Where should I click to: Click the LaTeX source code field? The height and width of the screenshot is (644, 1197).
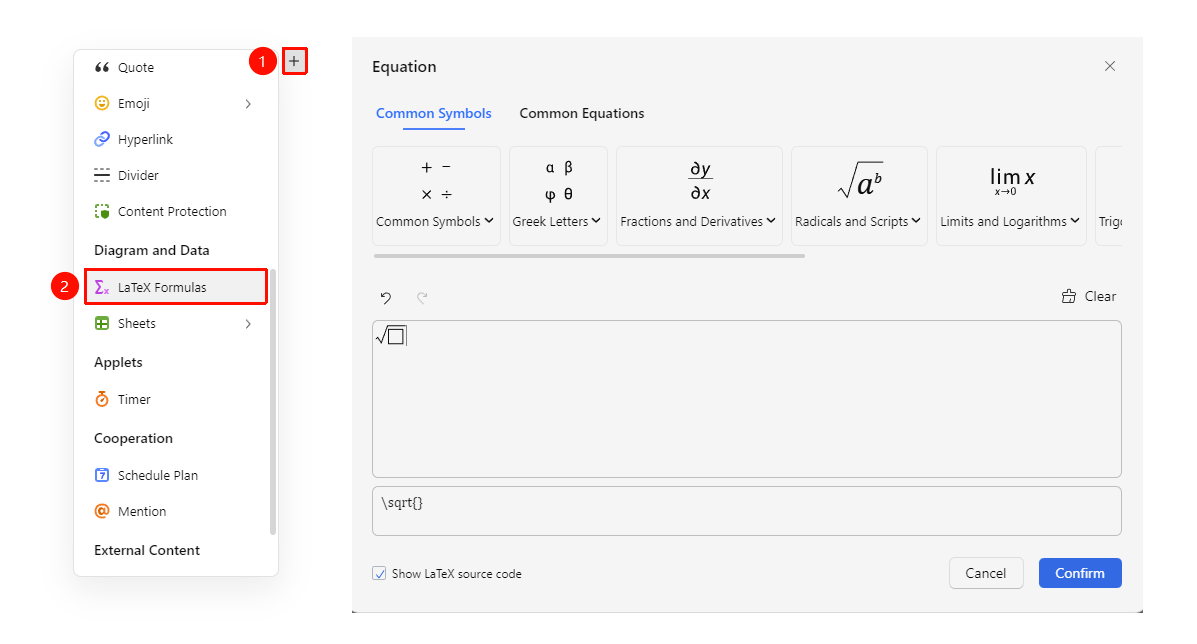[x=747, y=511]
